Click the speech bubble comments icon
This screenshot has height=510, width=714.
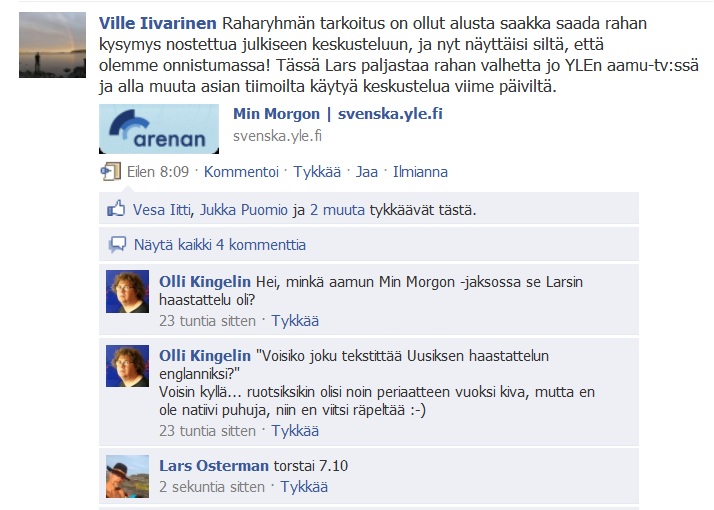[117, 245]
